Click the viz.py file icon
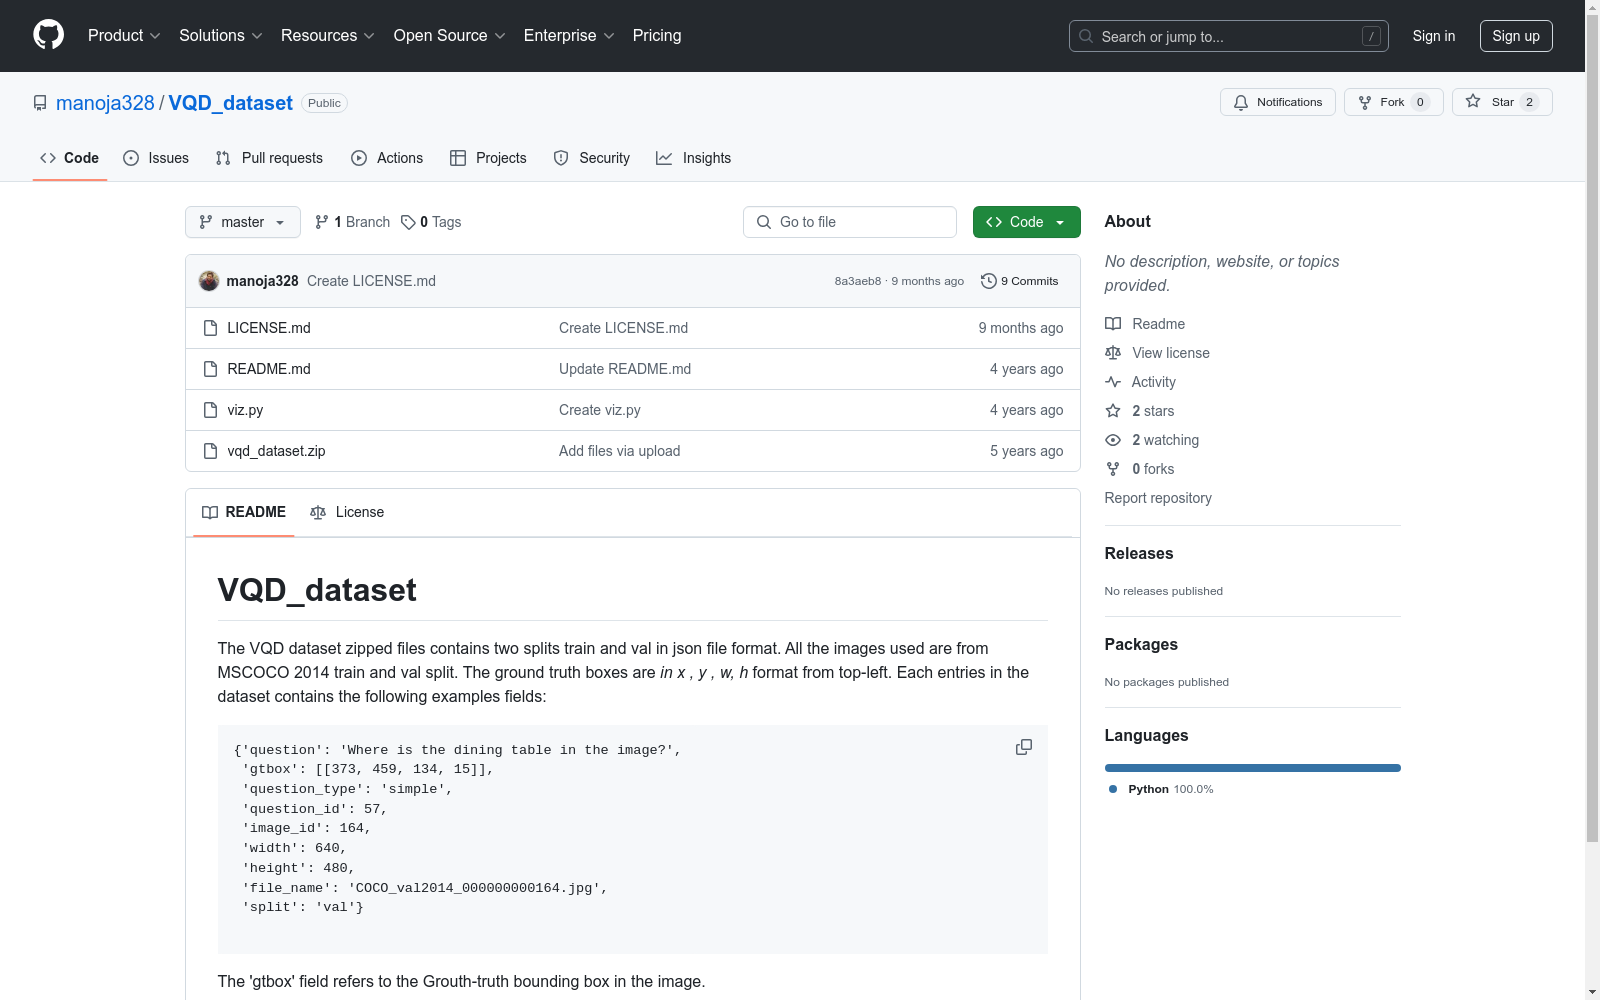Image resolution: width=1600 pixels, height=1000 pixels. [x=210, y=410]
